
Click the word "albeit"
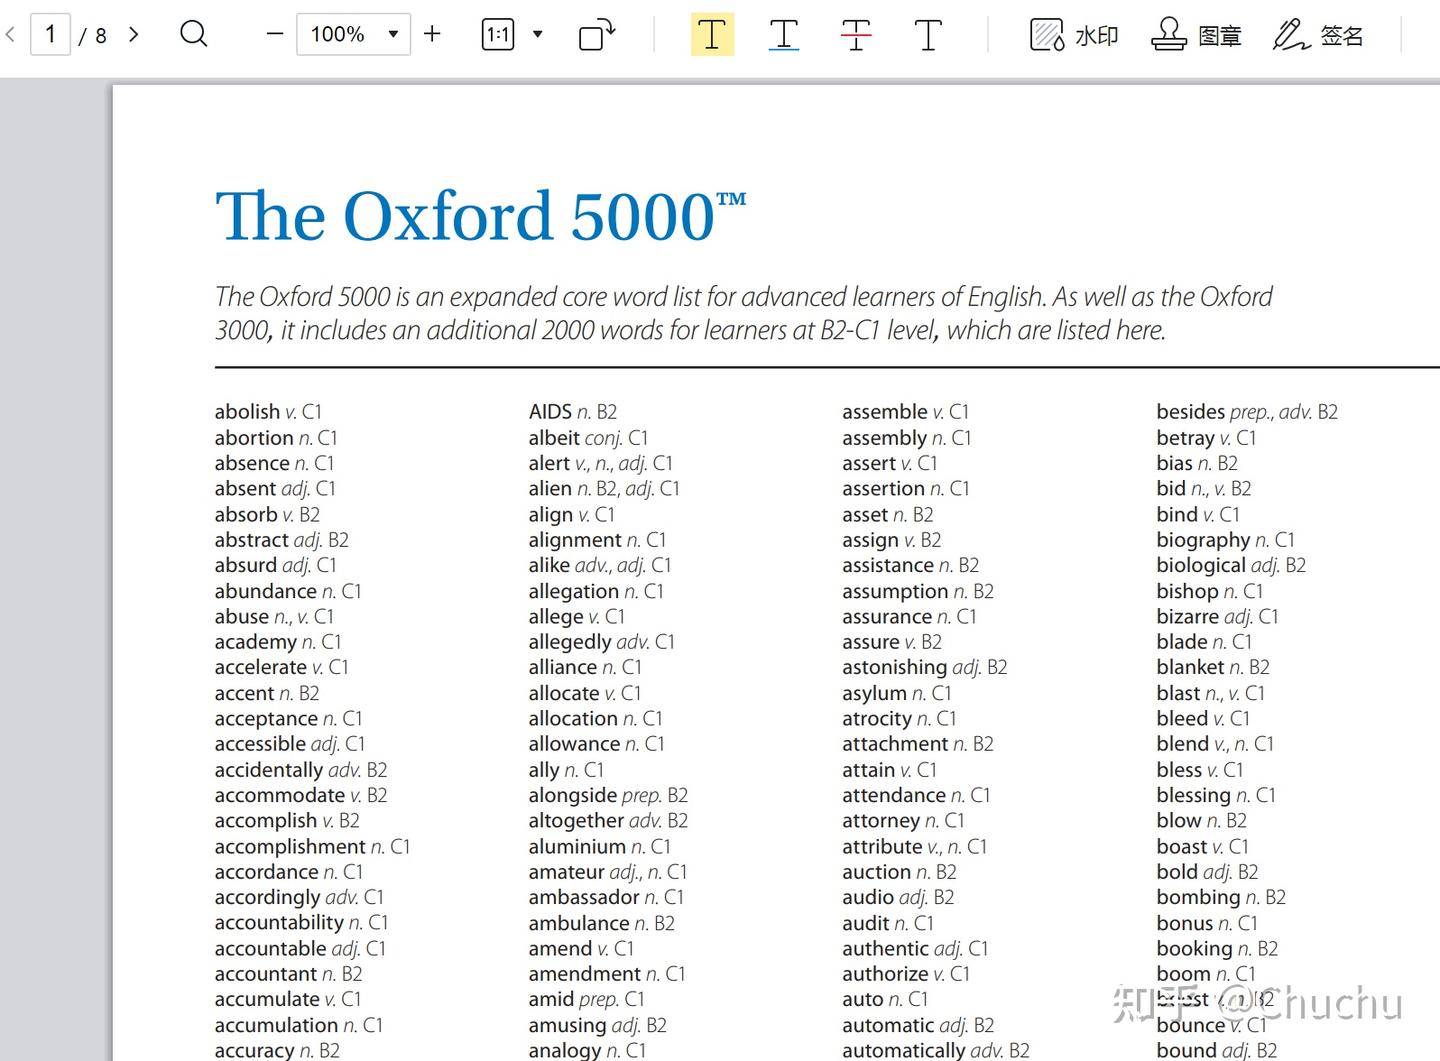click(x=554, y=438)
